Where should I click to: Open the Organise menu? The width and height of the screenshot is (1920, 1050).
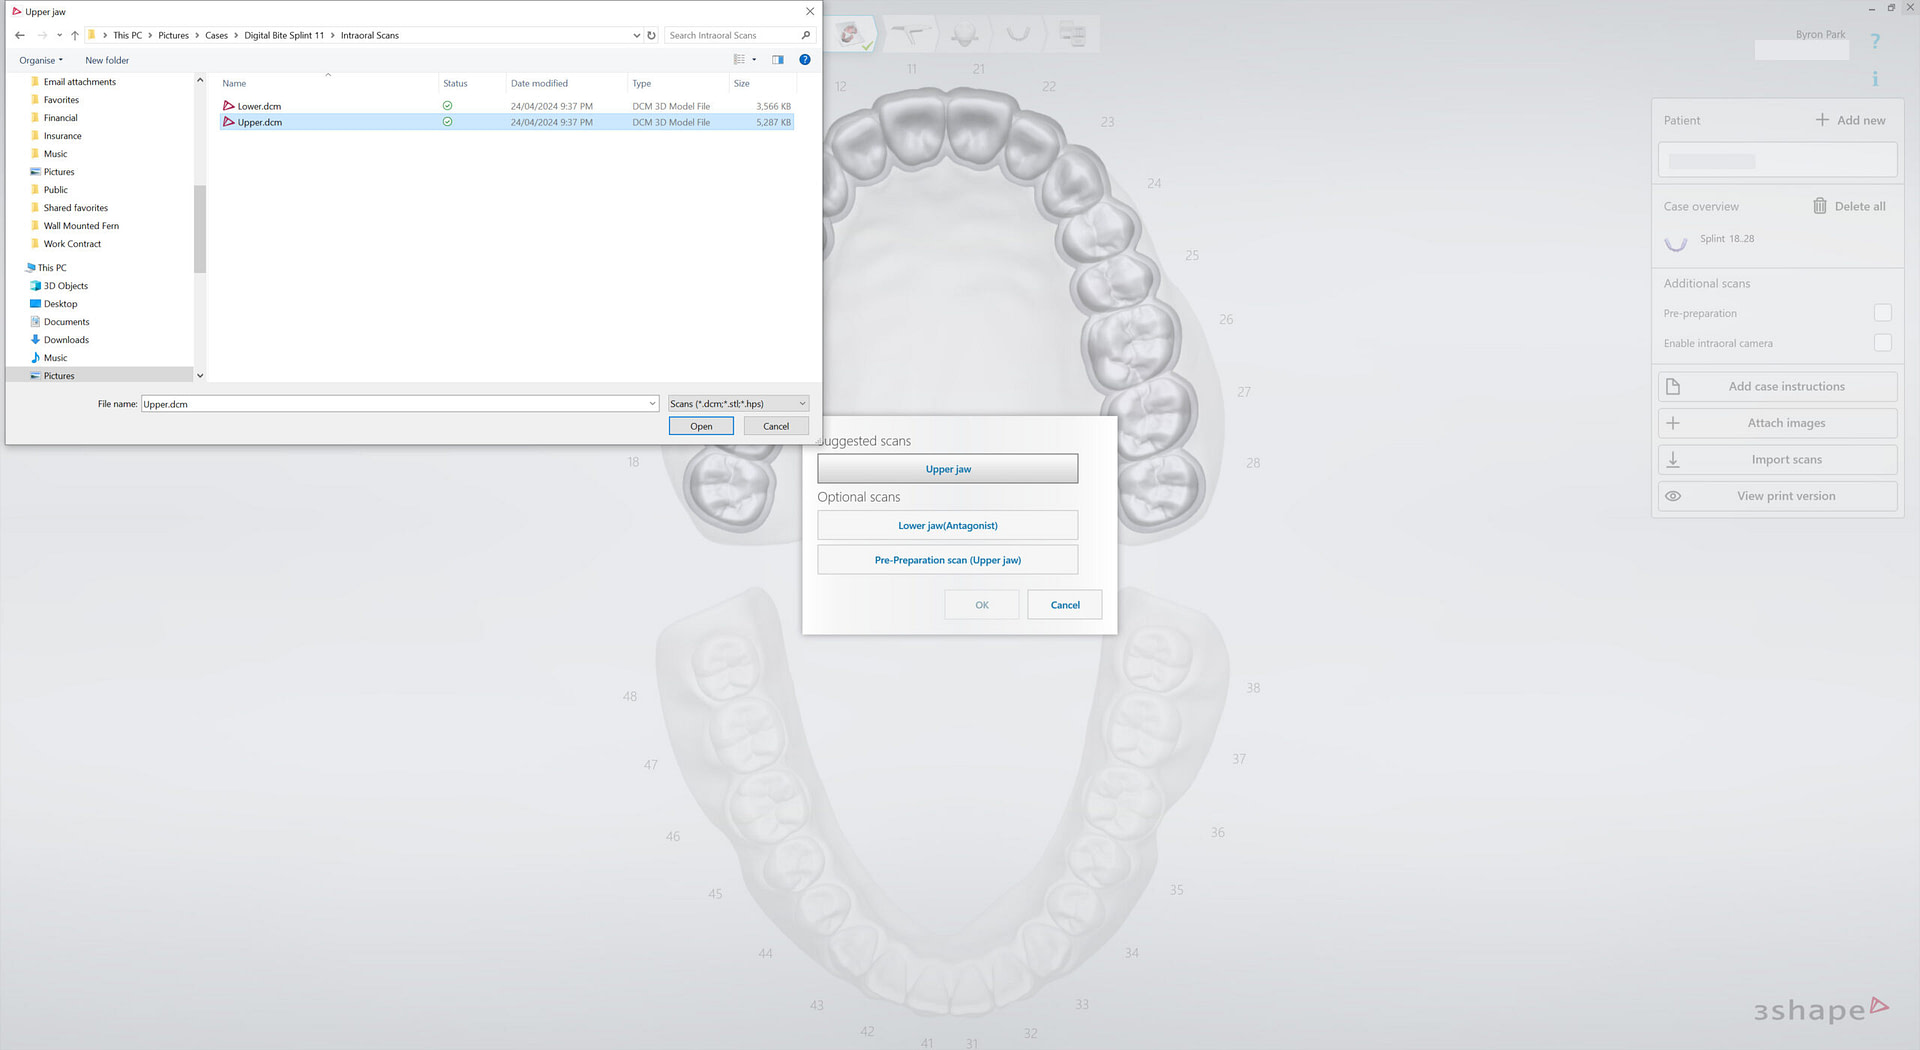[40, 60]
